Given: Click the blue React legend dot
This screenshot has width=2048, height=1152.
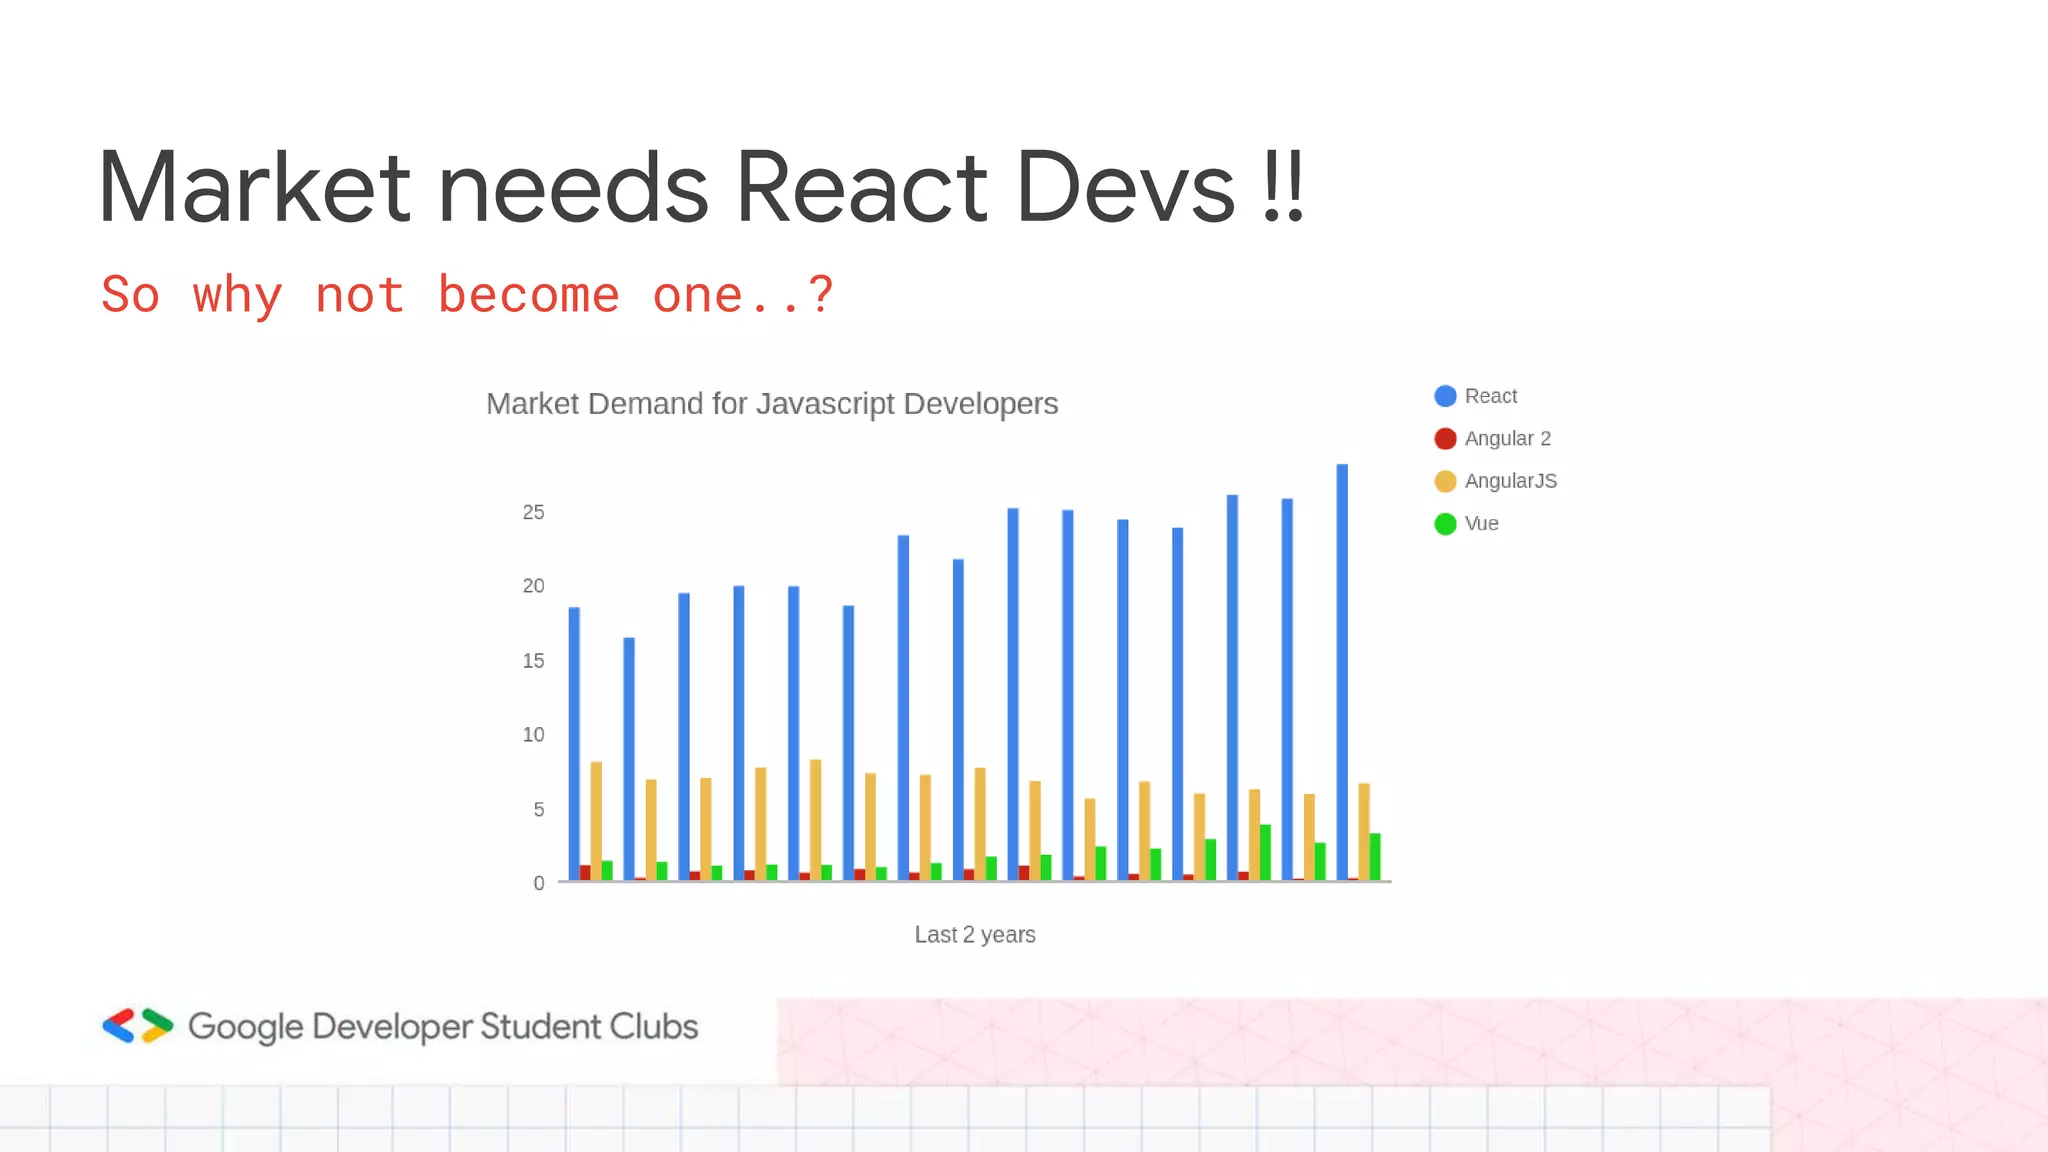Looking at the screenshot, I should pos(1445,396).
